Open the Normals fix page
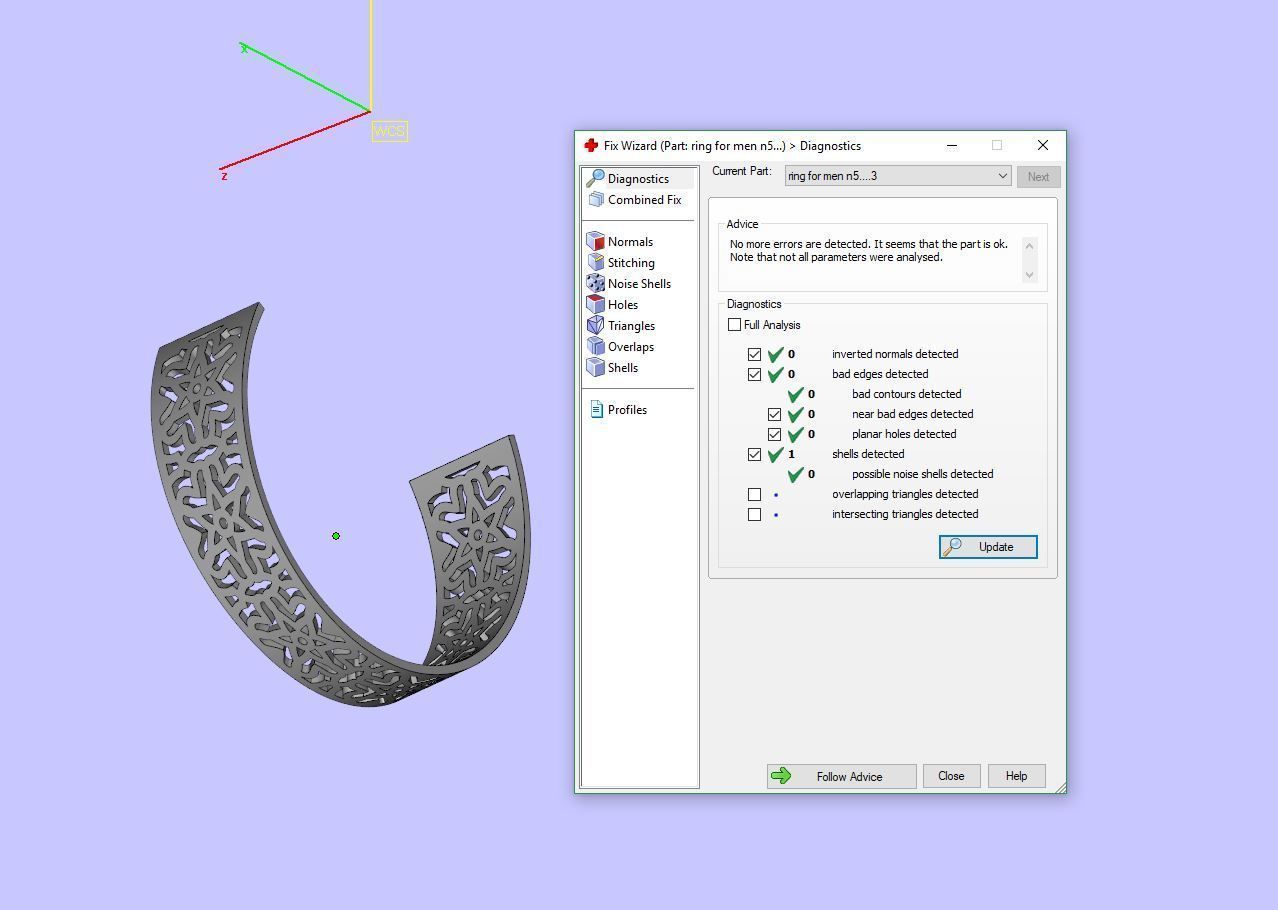The image size is (1278, 910). 630,241
